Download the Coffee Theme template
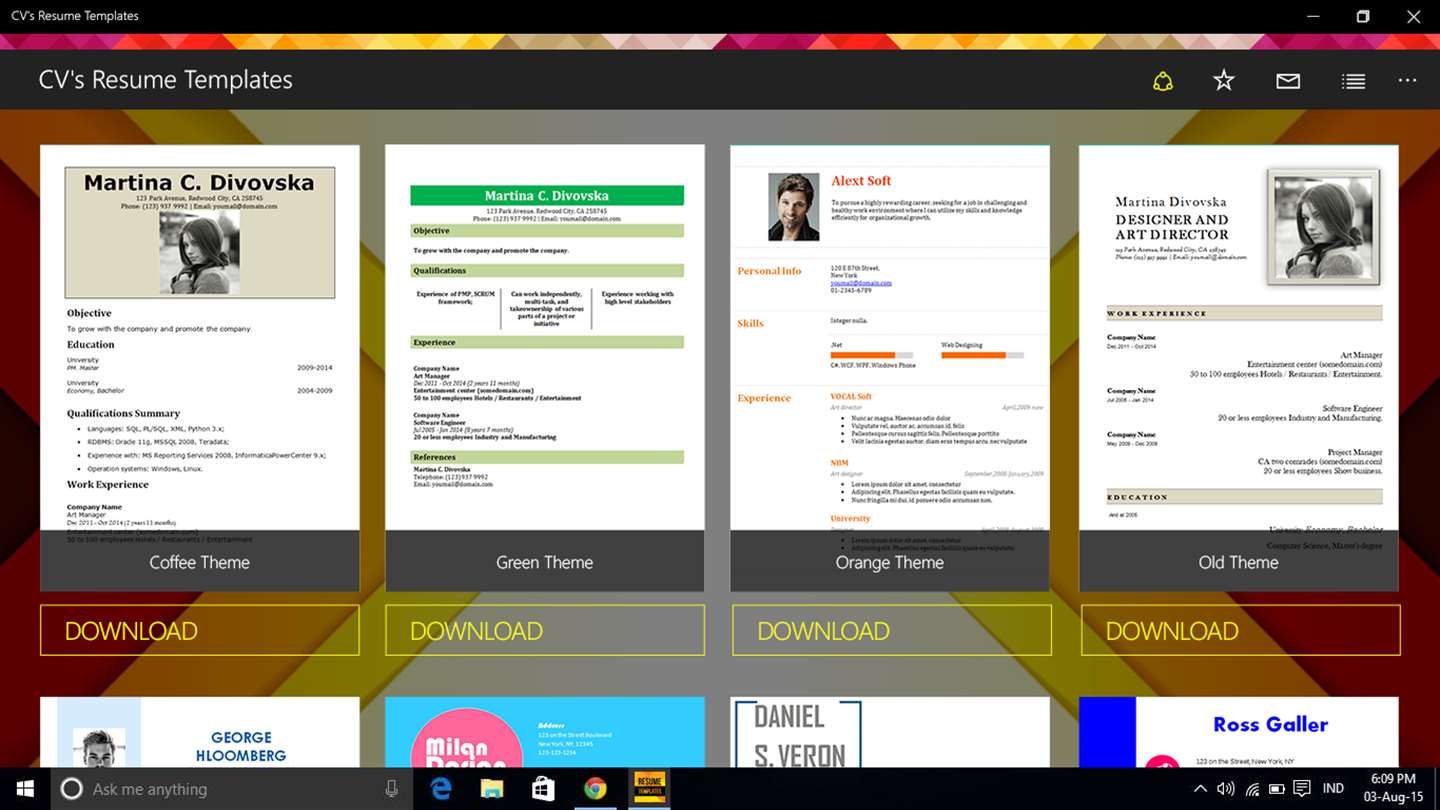The height and width of the screenshot is (810, 1440). click(x=200, y=631)
